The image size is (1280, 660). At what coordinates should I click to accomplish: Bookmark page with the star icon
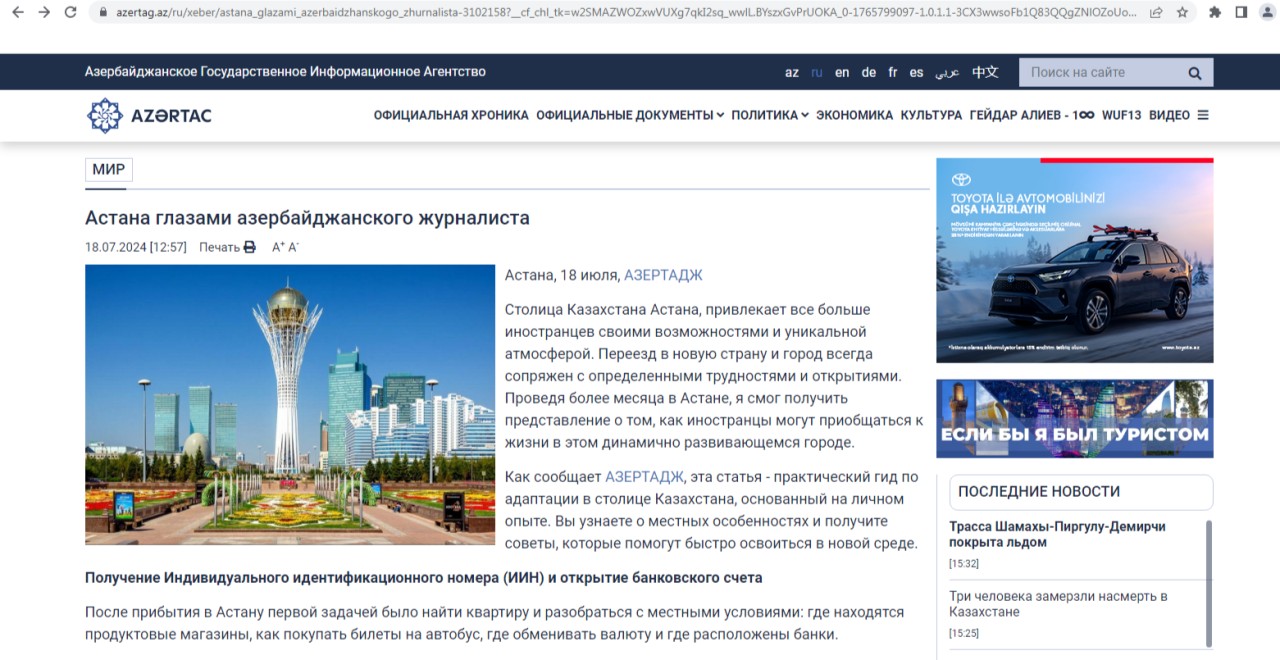(x=1183, y=12)
